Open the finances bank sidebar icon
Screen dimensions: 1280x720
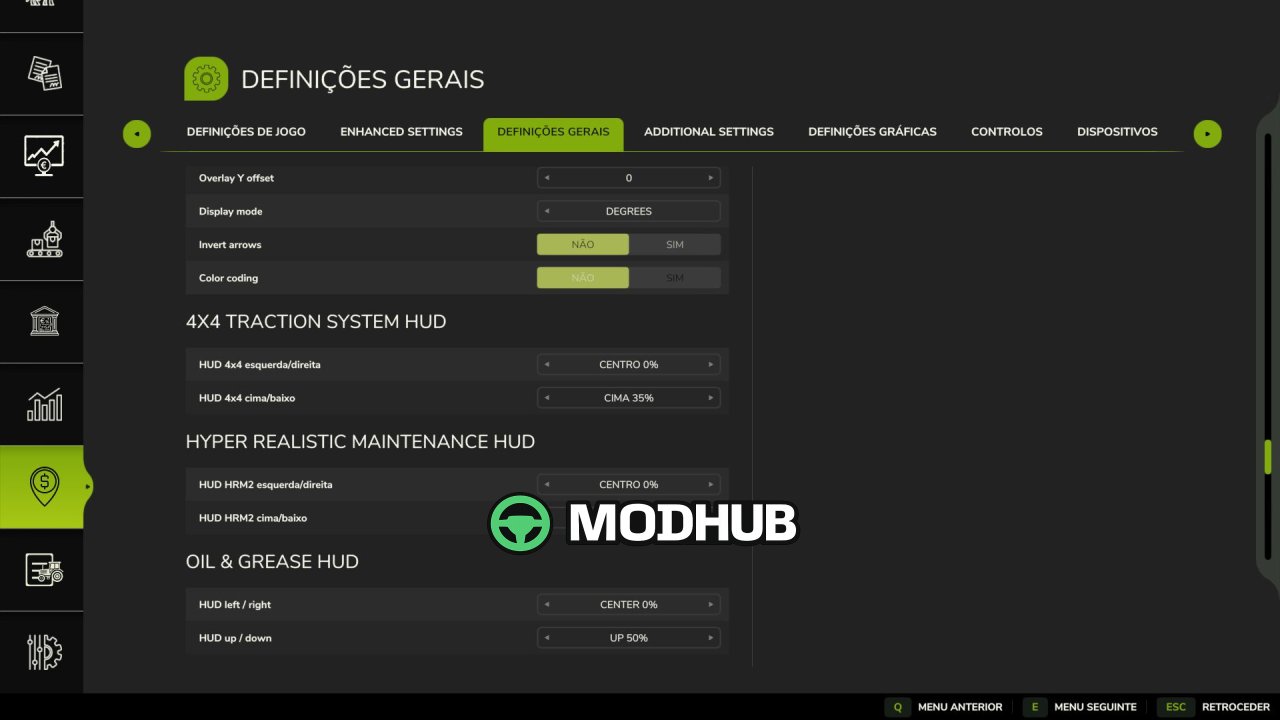pos(44,321)
